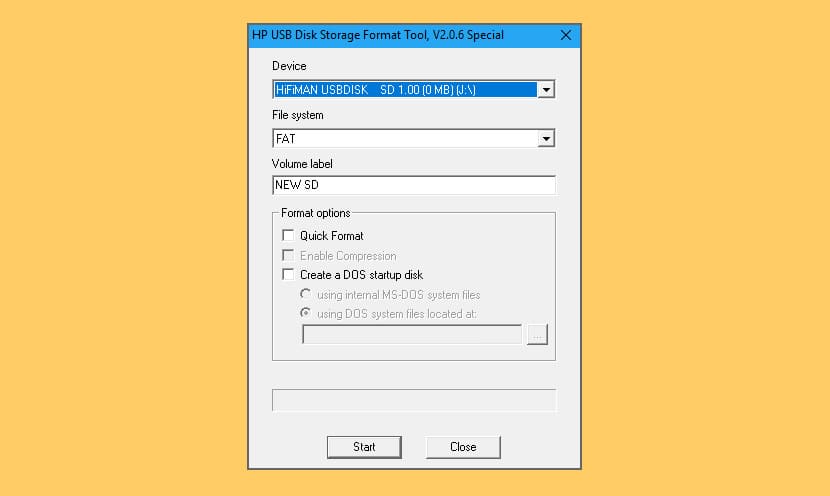The width and height of the screenshot is (830, 496).
Task: Click the empty format progress bar
Action: coord(414,400)
